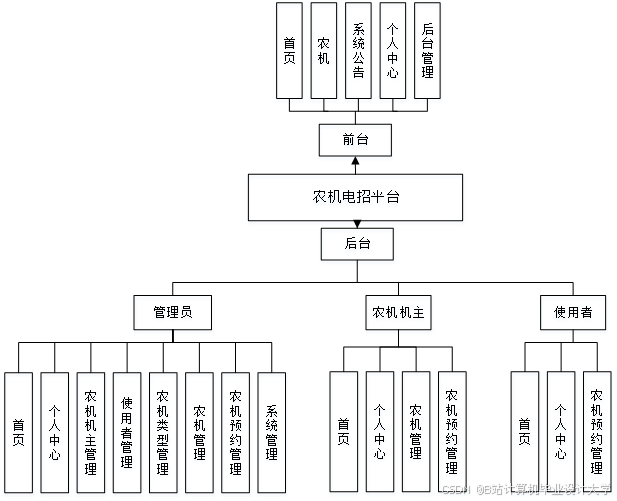Select the 农机 box above 前台

pos(323,50)
